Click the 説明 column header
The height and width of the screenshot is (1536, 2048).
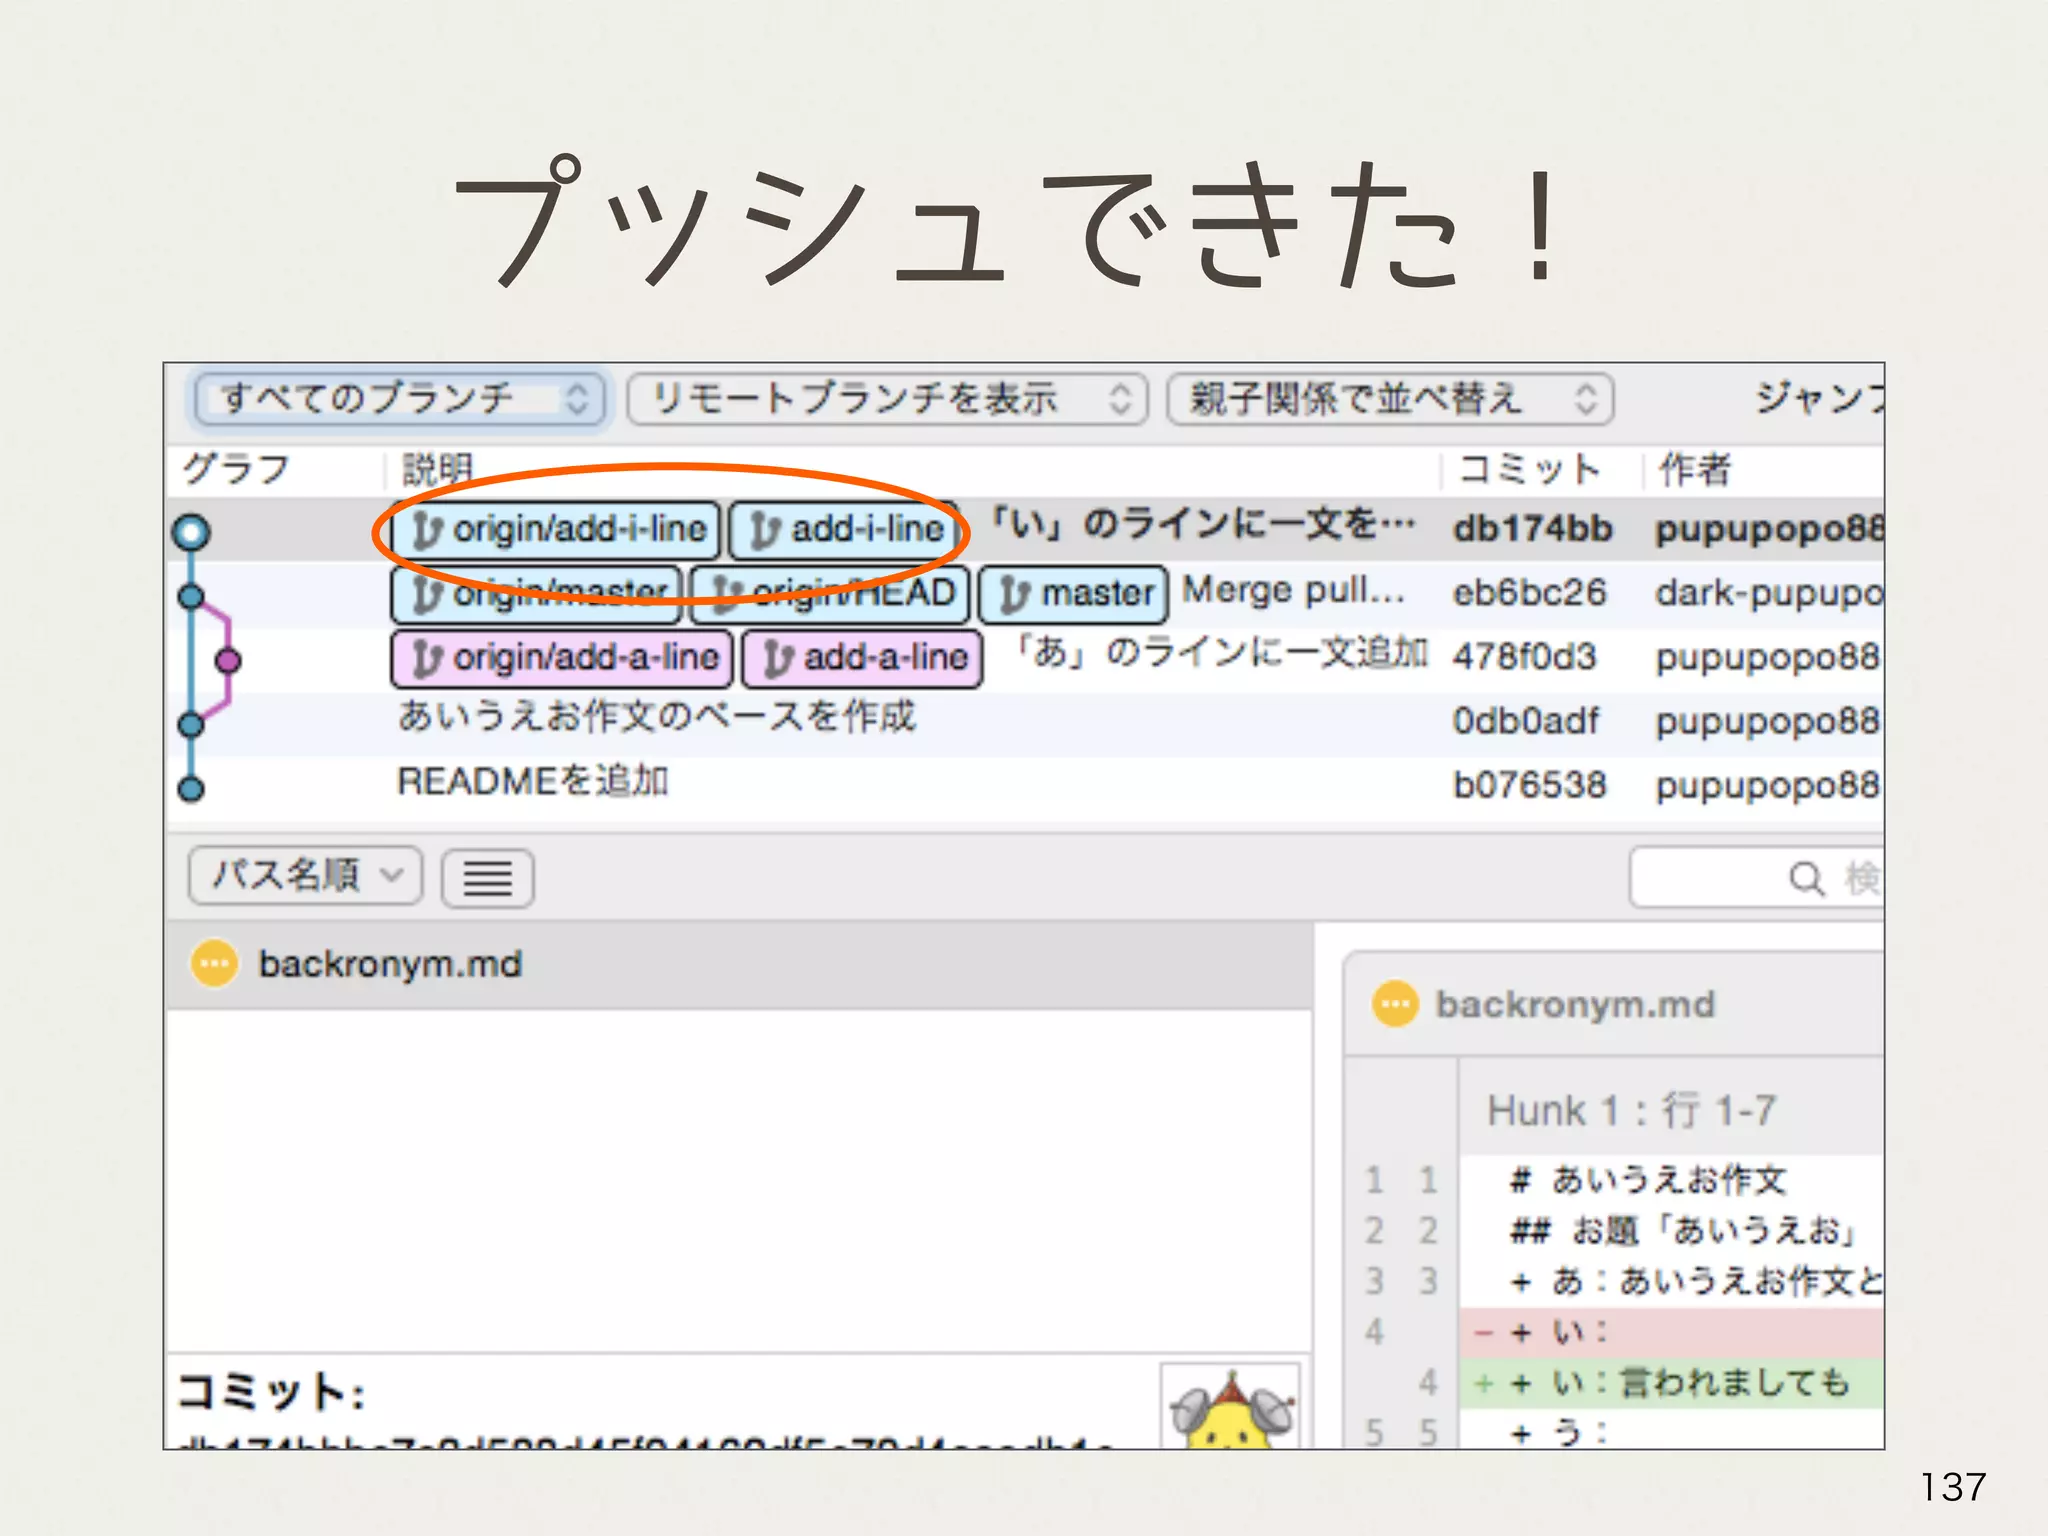(x=437, y=469)
